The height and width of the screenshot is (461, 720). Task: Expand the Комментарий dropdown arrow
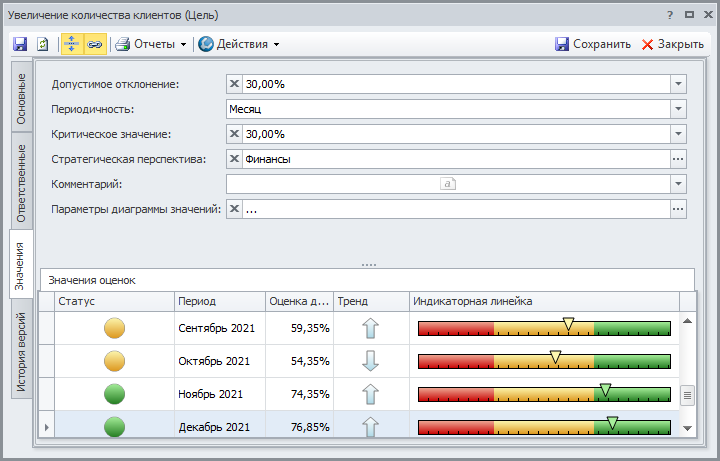click(678, 184)
